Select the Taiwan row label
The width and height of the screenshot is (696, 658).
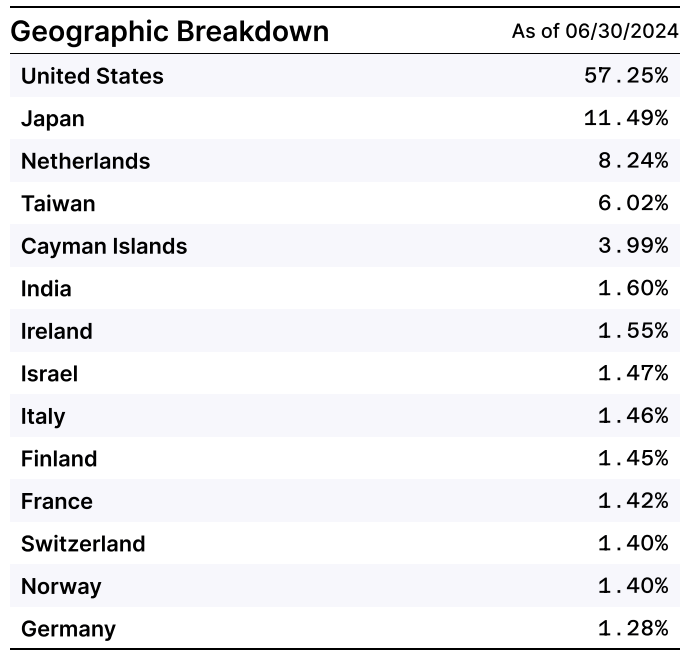(58, 204)
